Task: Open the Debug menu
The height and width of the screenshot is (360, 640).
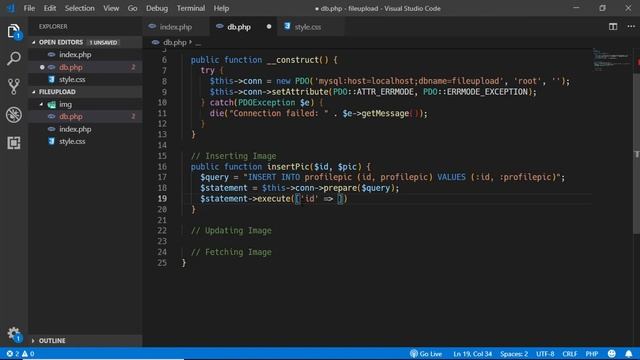Action: pos(157,8)
